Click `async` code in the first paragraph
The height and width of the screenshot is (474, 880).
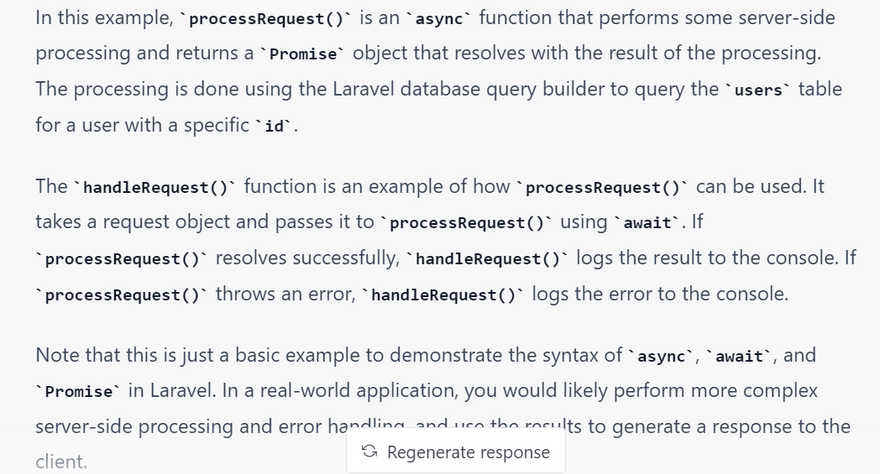pyautogui.click(x=442, y=20)
